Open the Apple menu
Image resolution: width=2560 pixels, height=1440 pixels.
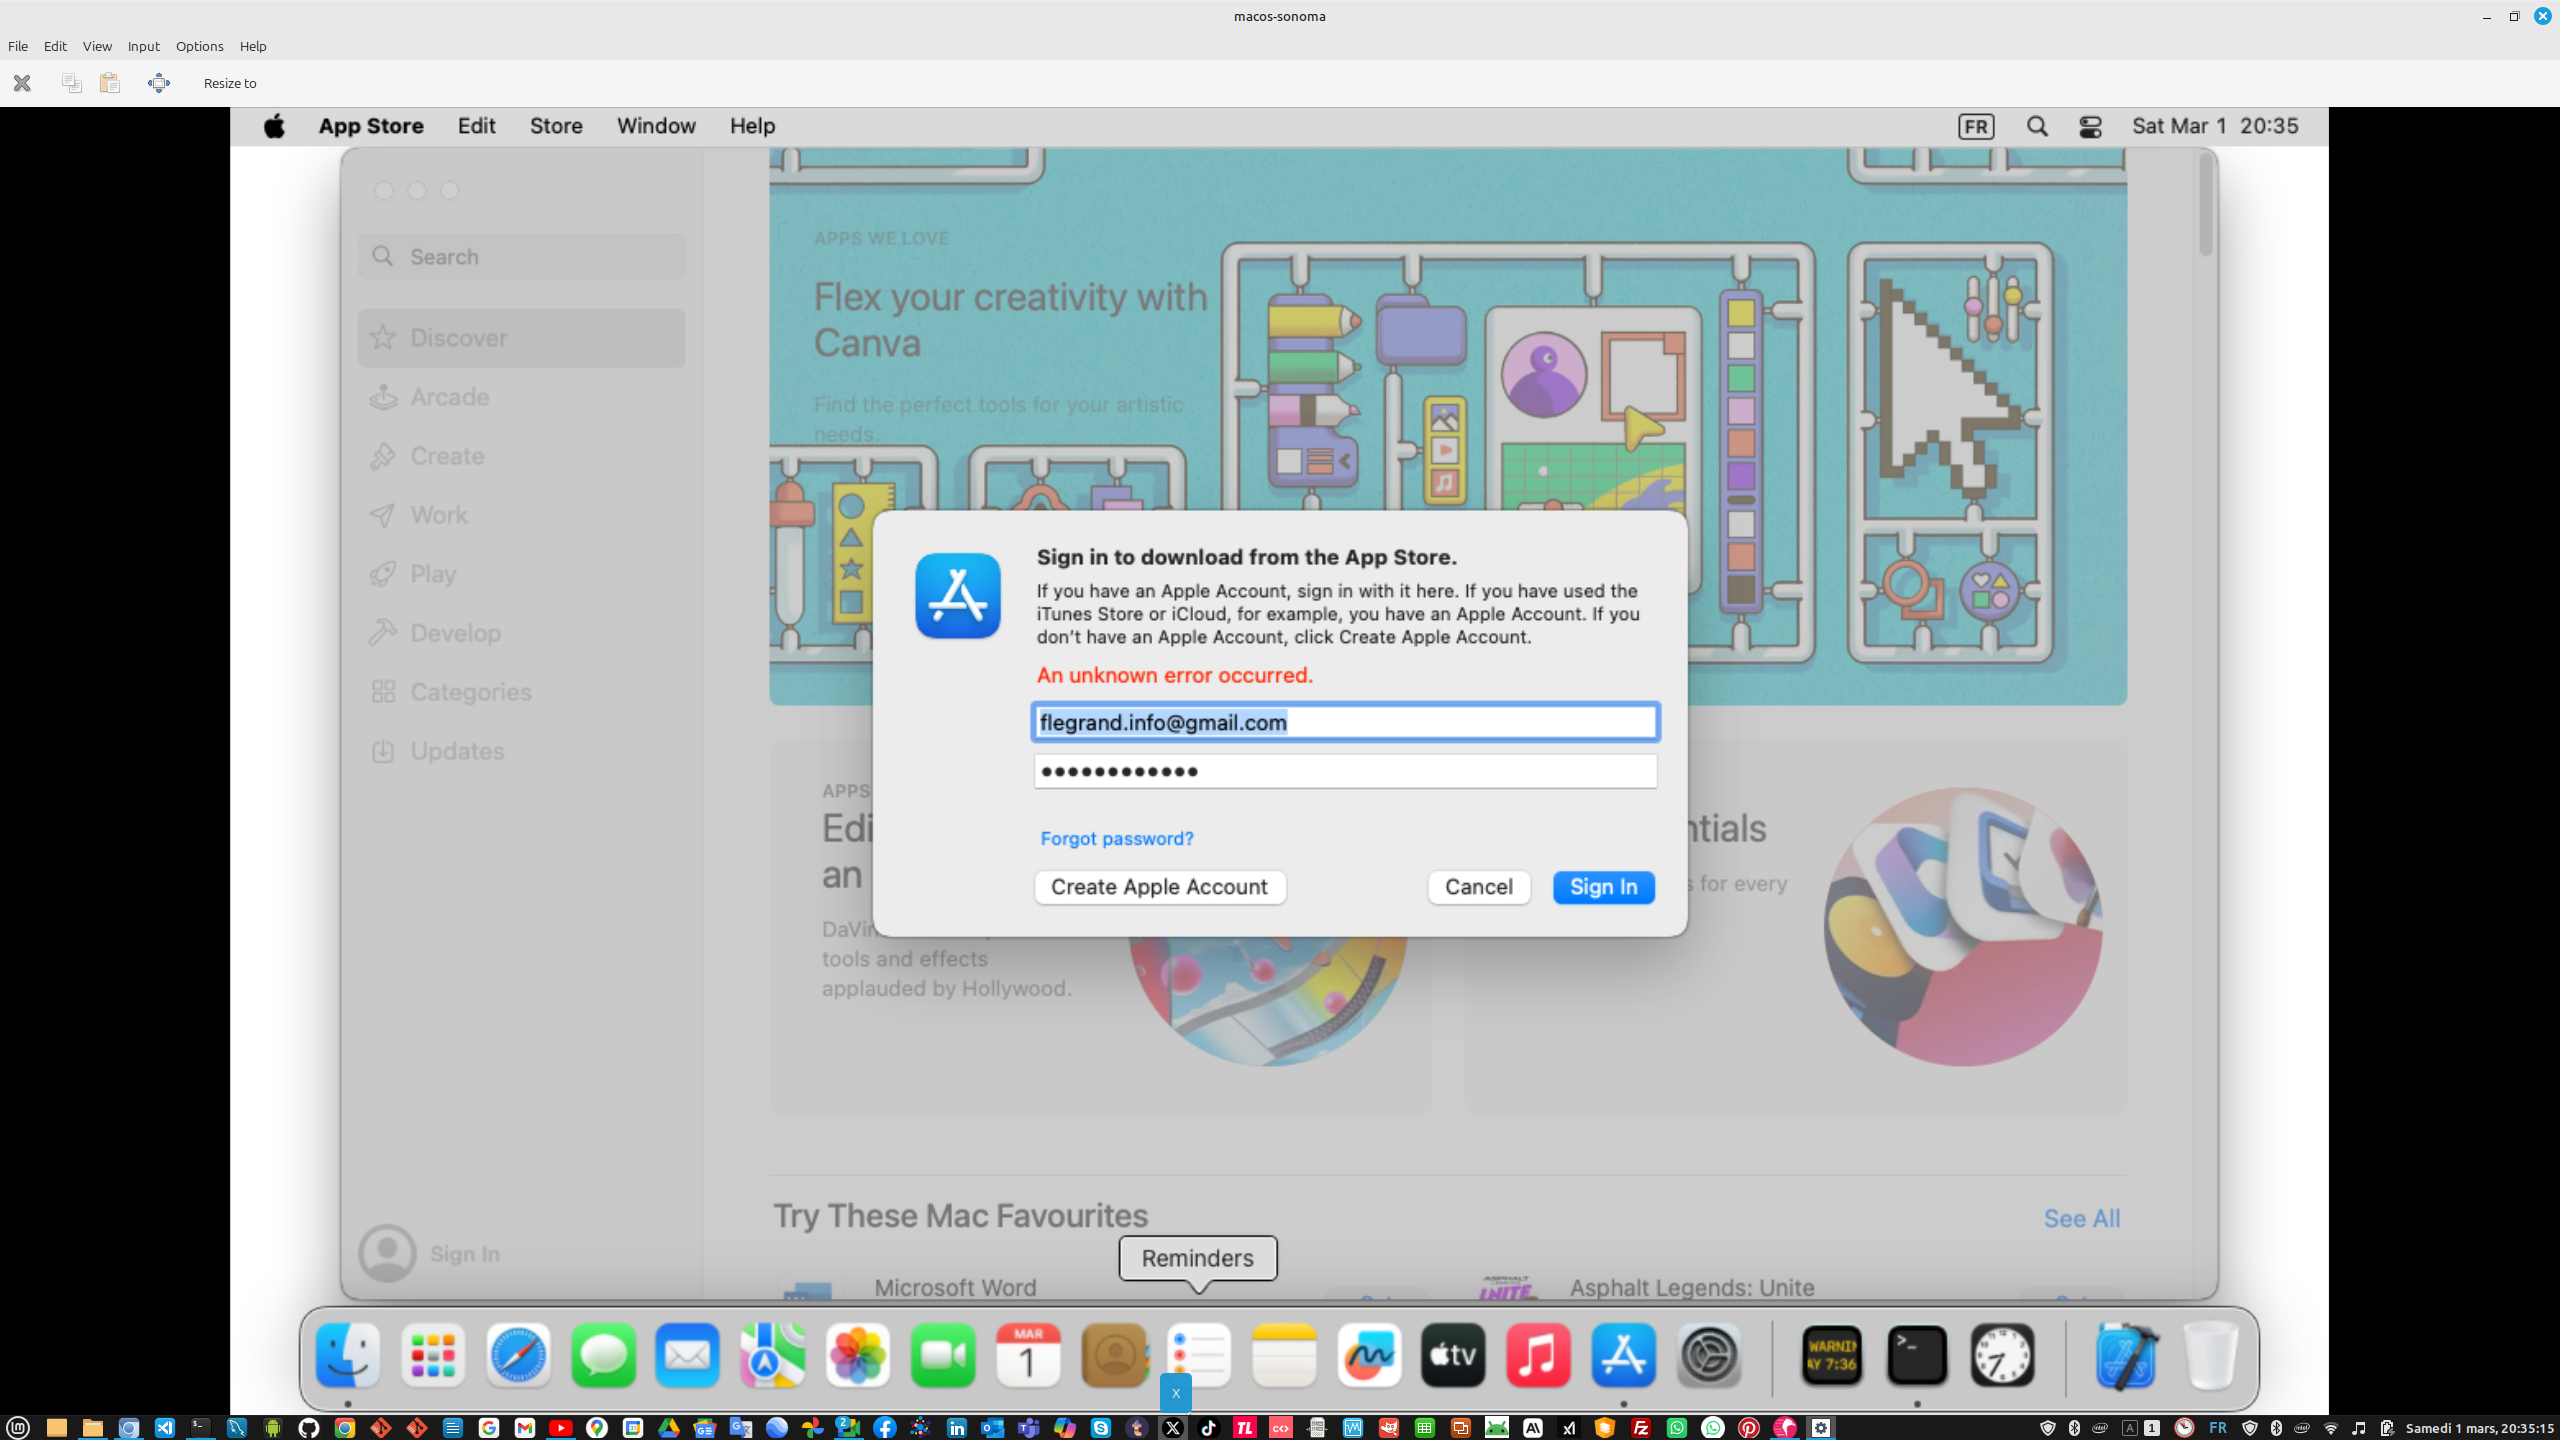(x=274, y=127)
